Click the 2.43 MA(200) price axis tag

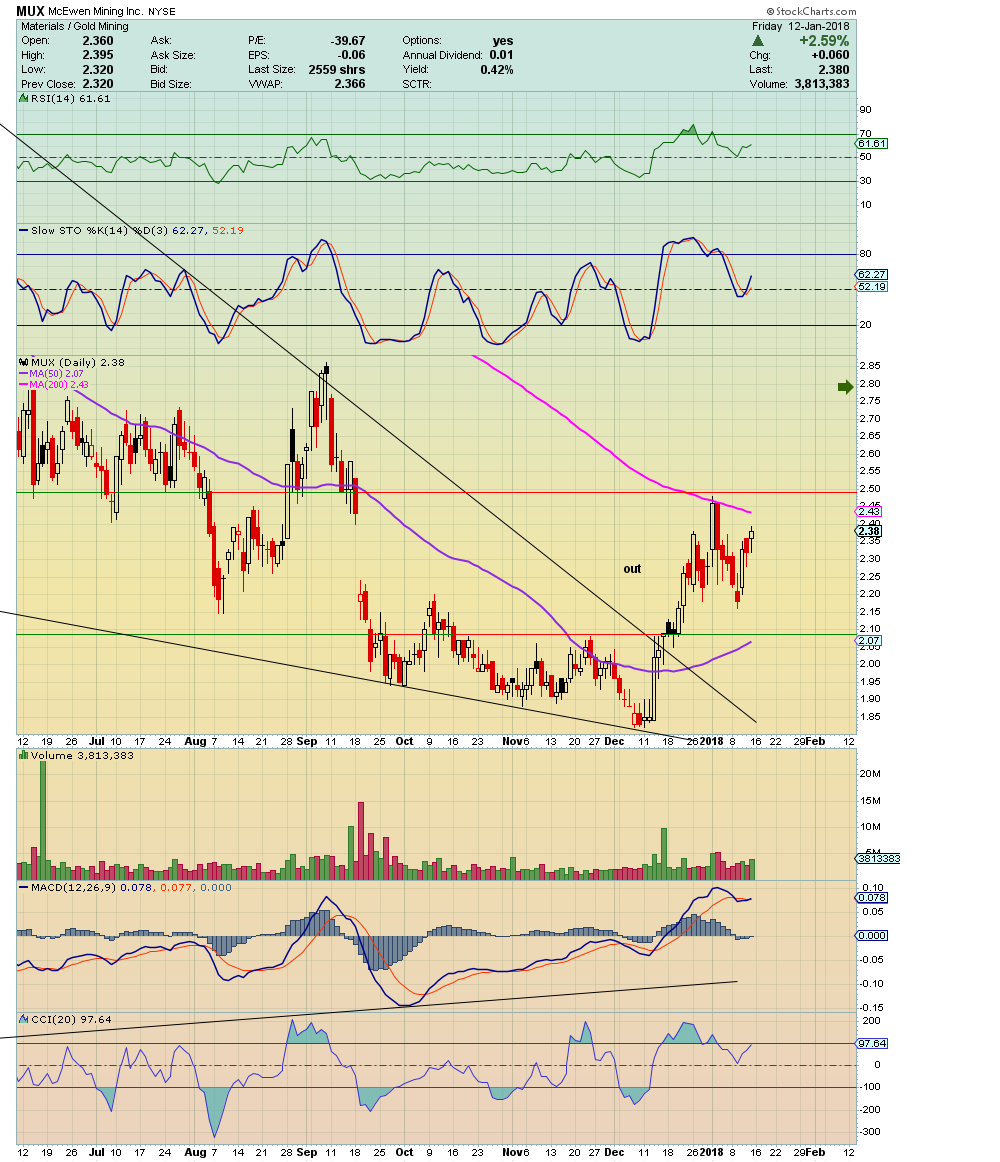[x=869, y=511]
